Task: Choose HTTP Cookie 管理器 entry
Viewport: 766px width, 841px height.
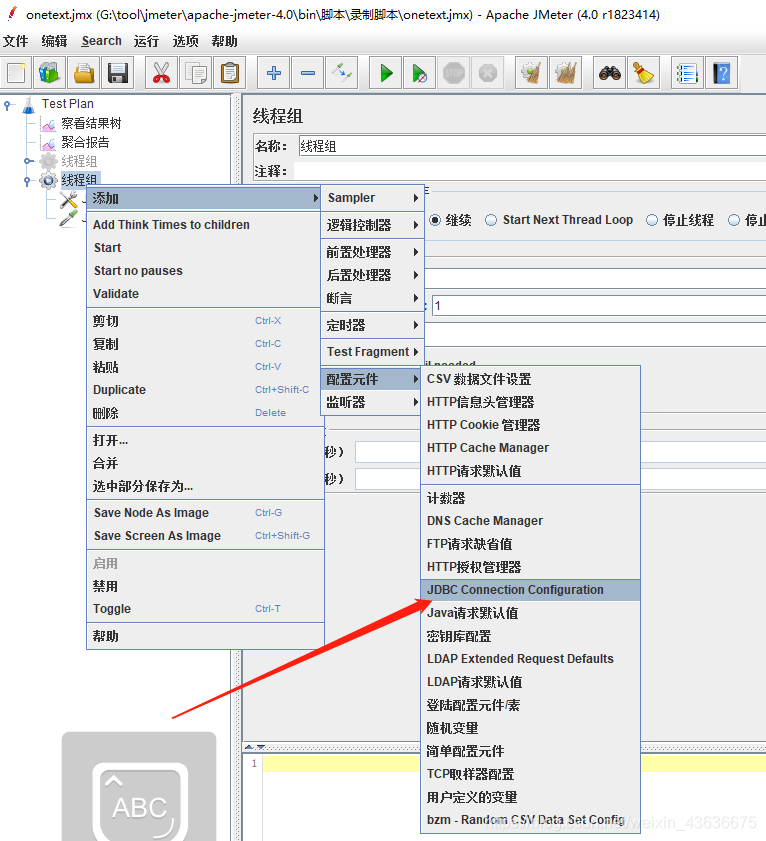Action: click(531, 425)
